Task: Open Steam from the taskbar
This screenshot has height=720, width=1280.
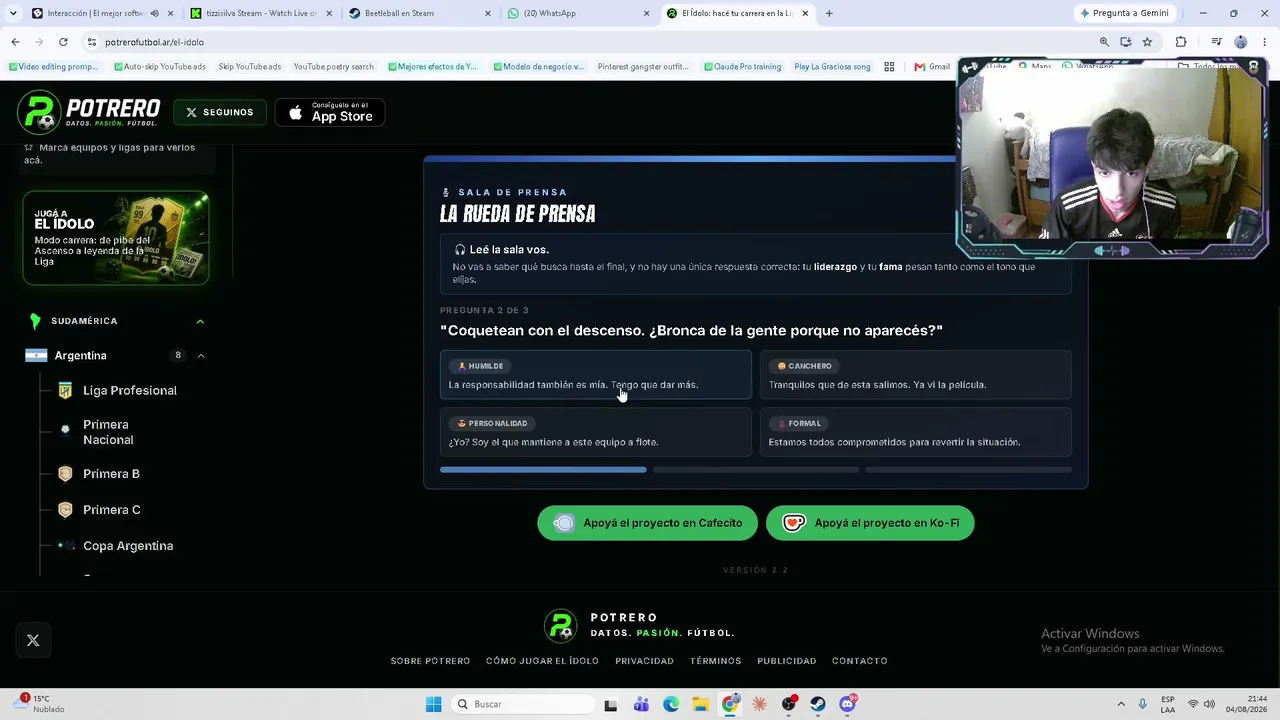Action: pyautogui.click(x=818, y=704)
